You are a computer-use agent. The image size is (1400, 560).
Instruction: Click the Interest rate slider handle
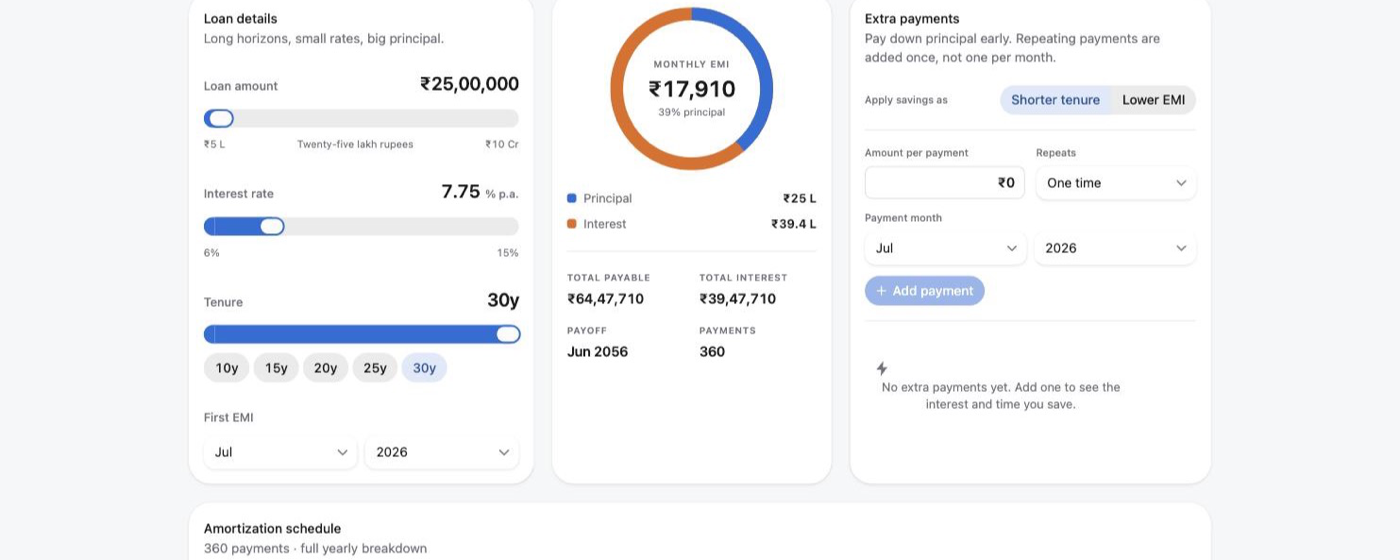pyautogui.click(x=271, y=226)
